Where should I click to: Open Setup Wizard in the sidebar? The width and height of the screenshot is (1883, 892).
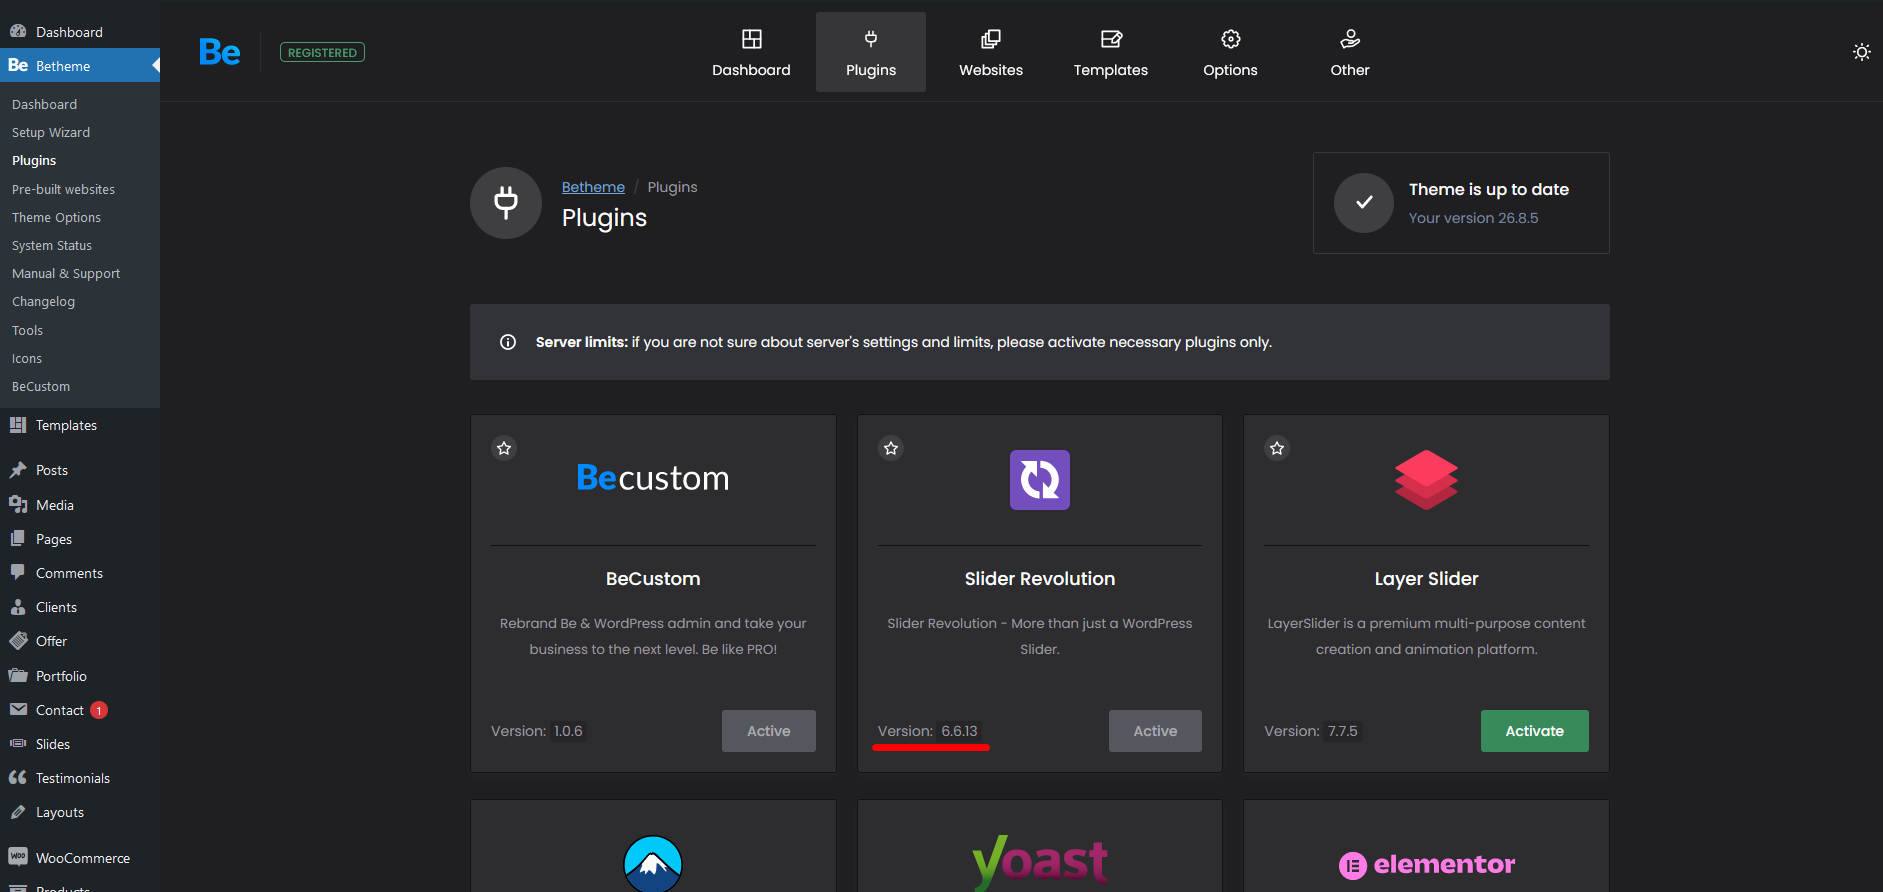point(51,132)
